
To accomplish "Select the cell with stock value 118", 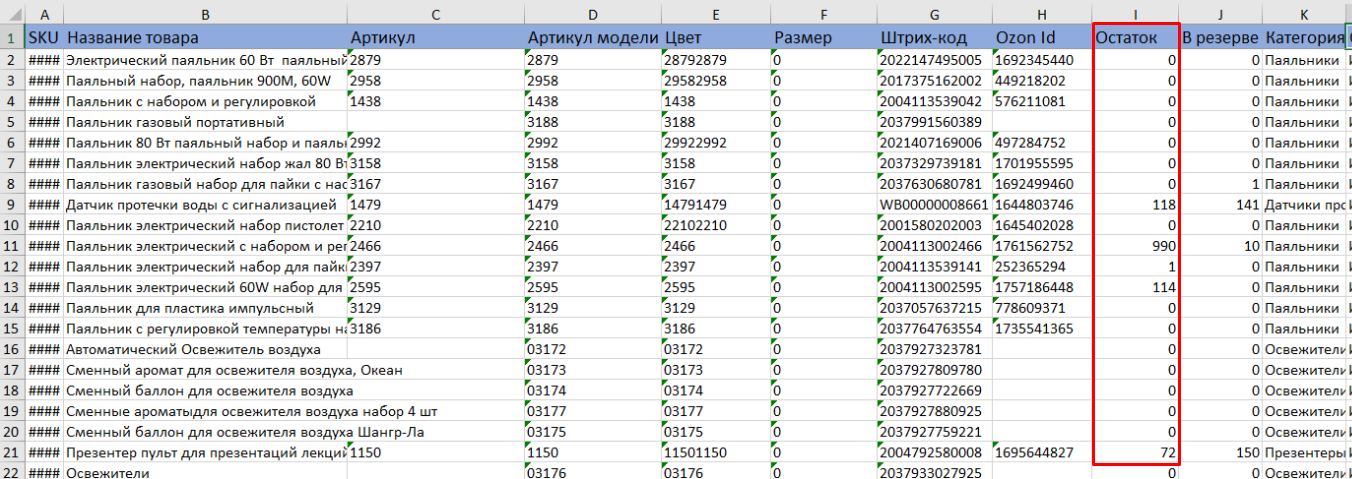I will [1135, 205].
